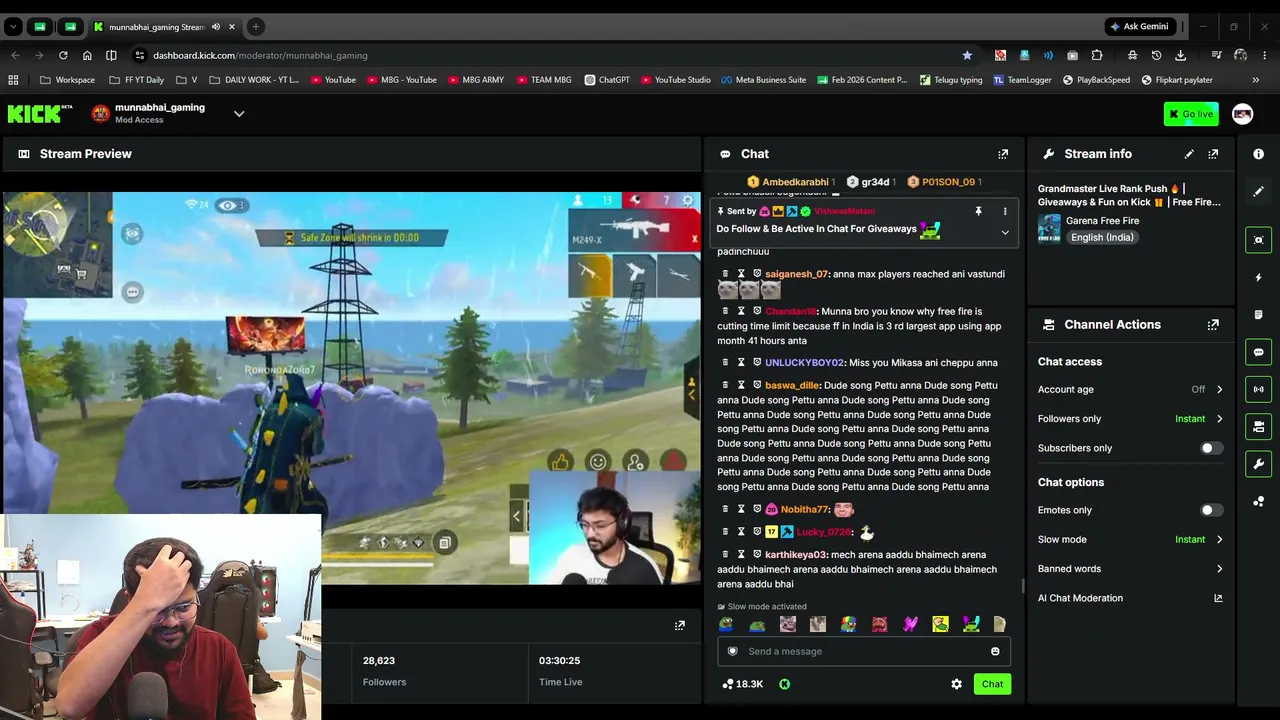
Task: Send message with the Chat button
Action: pyautogui.click(x=992, y=684)
